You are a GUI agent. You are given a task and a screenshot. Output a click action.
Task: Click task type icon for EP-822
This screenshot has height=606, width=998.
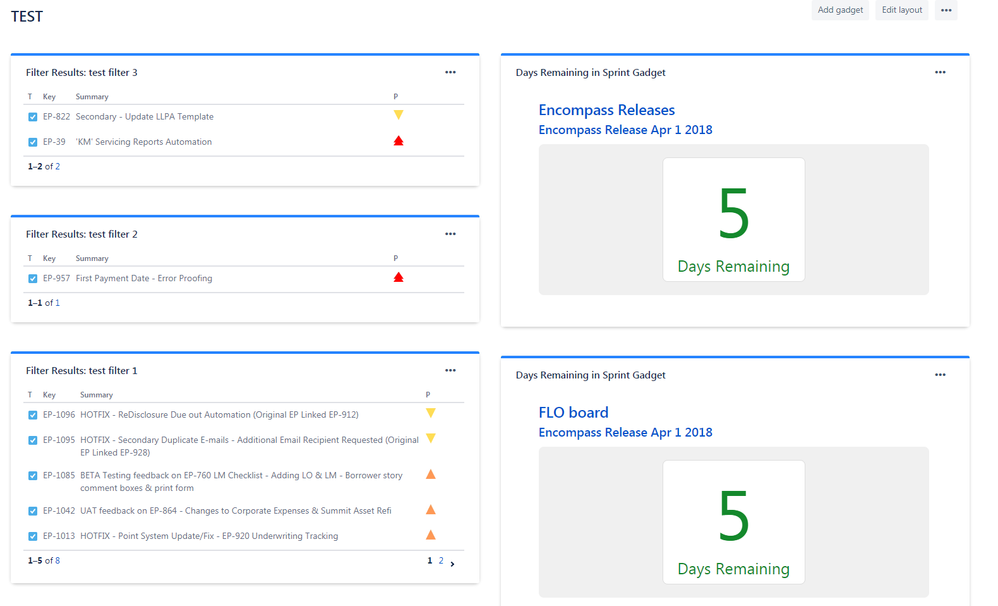[x=32, y=117]
